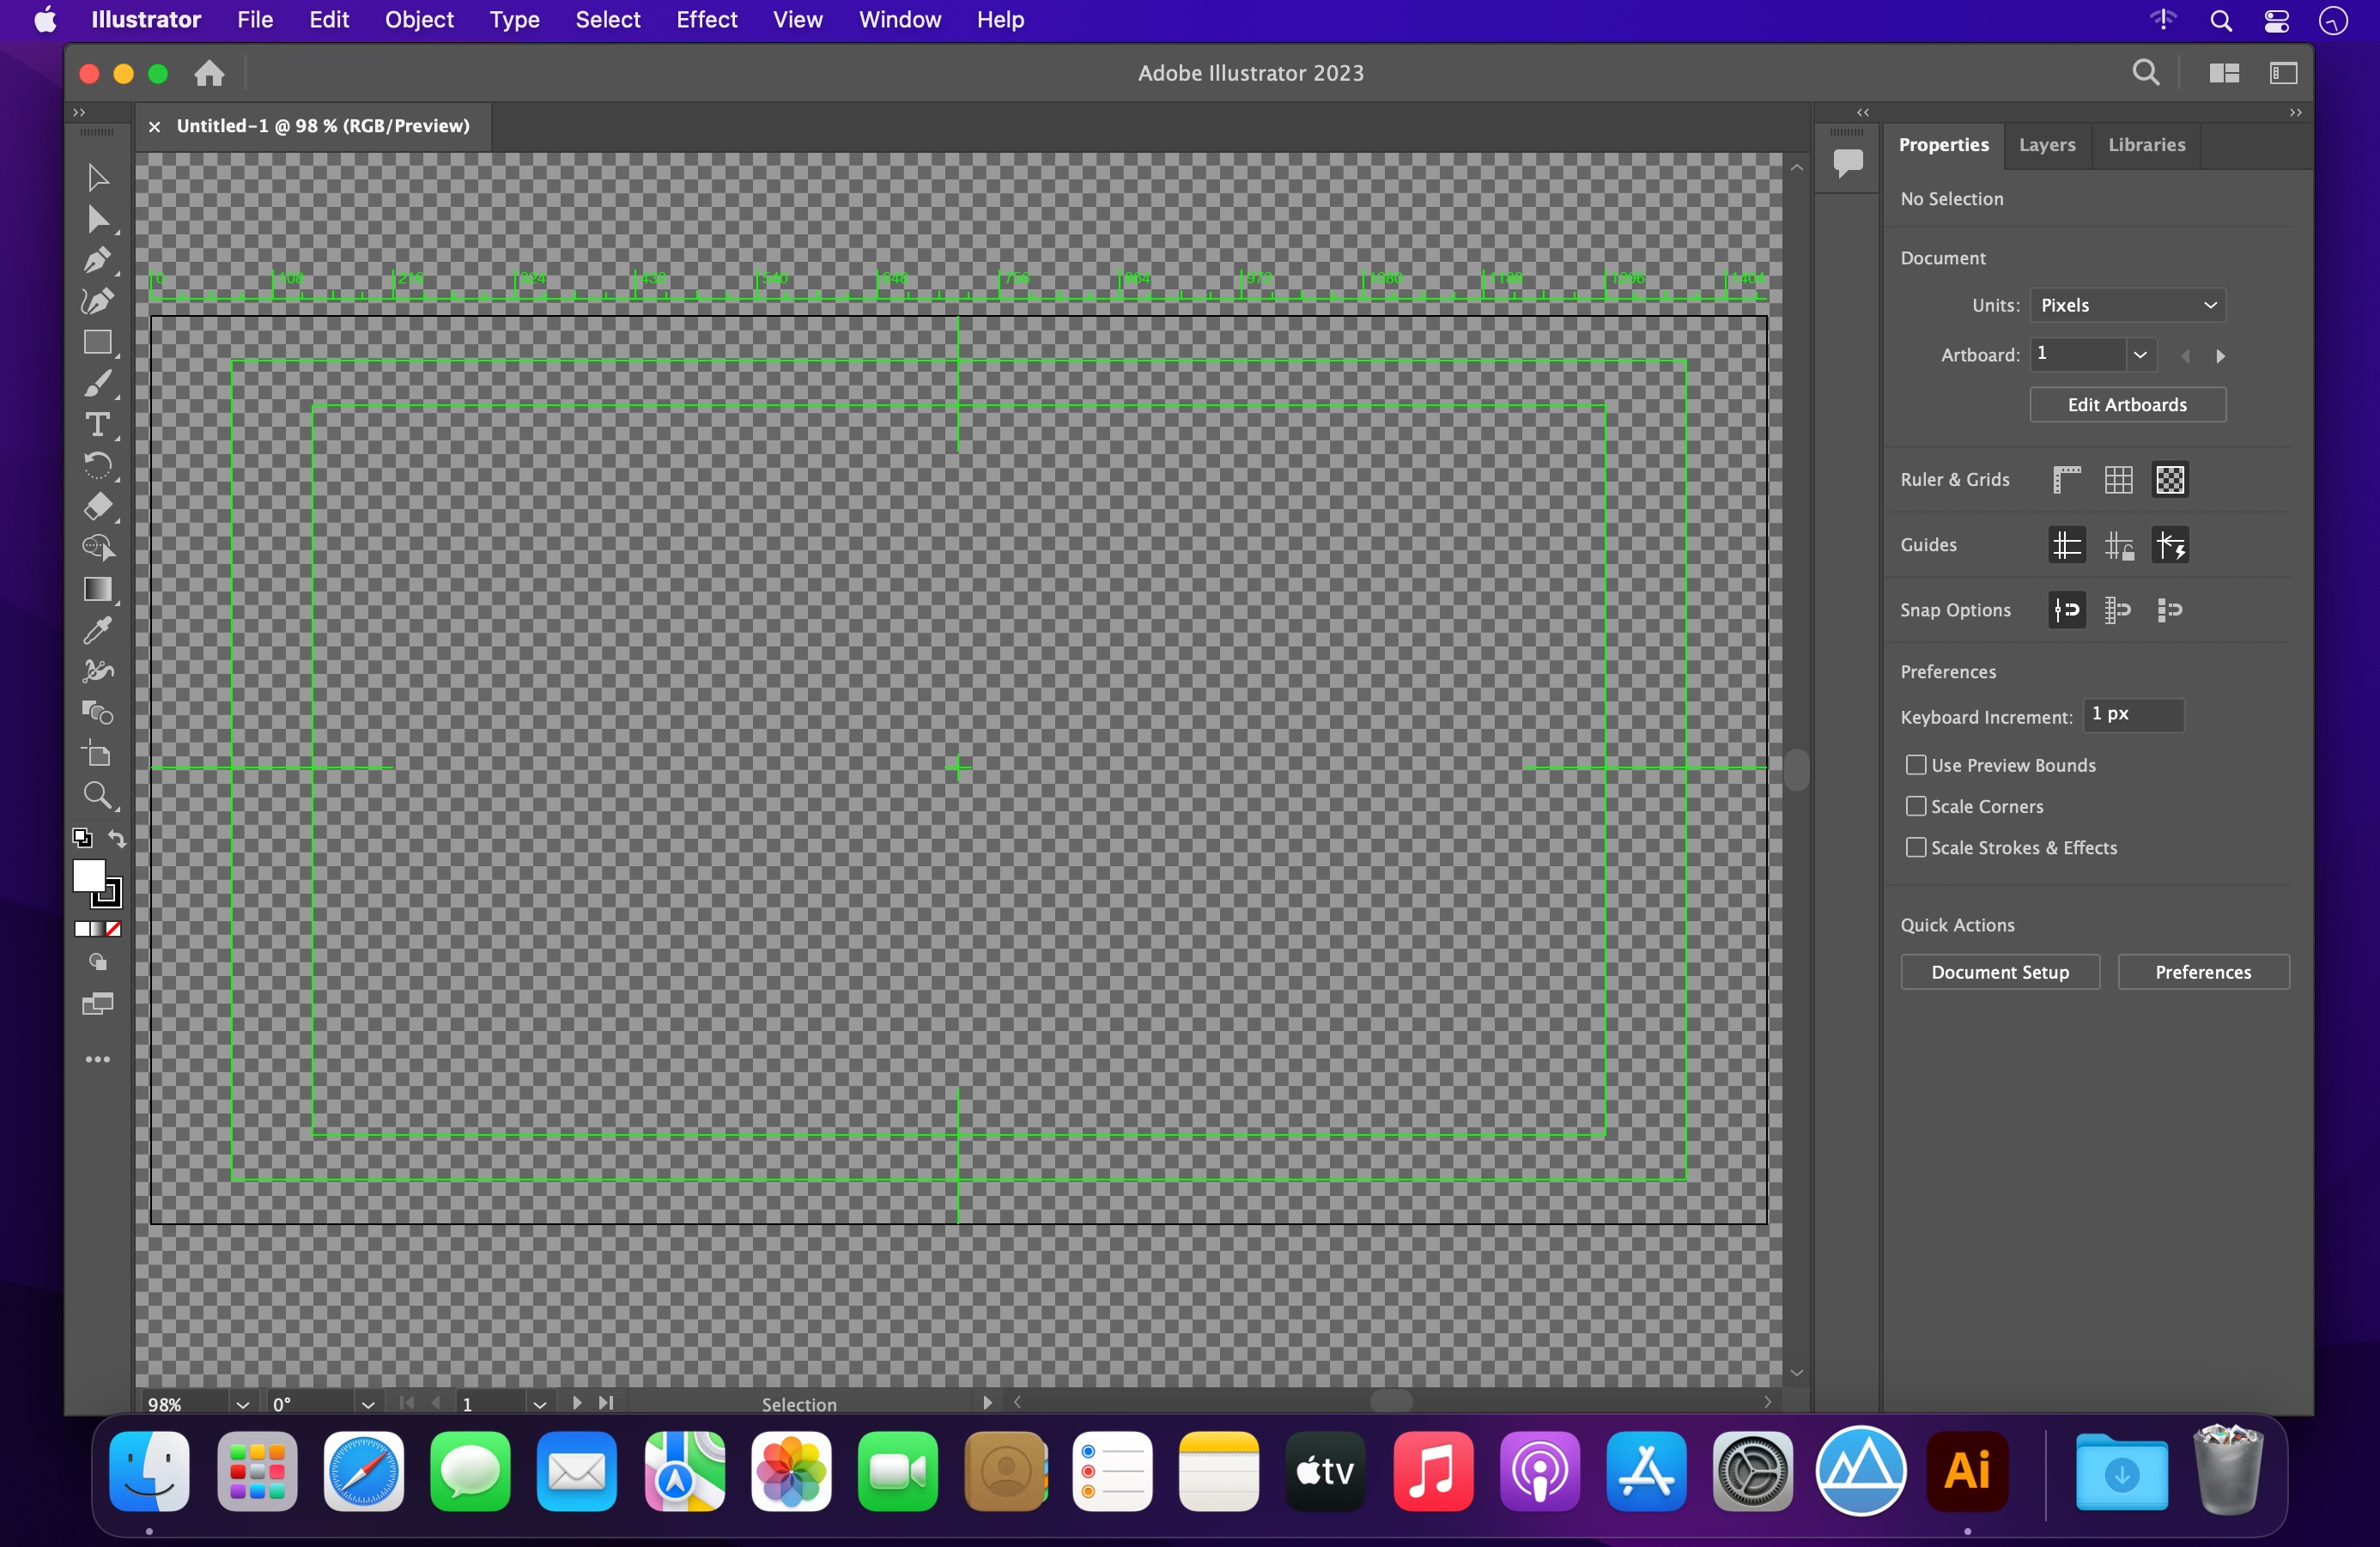Select the Pen tool
Screen dimensions: 2380x1547
97,260
